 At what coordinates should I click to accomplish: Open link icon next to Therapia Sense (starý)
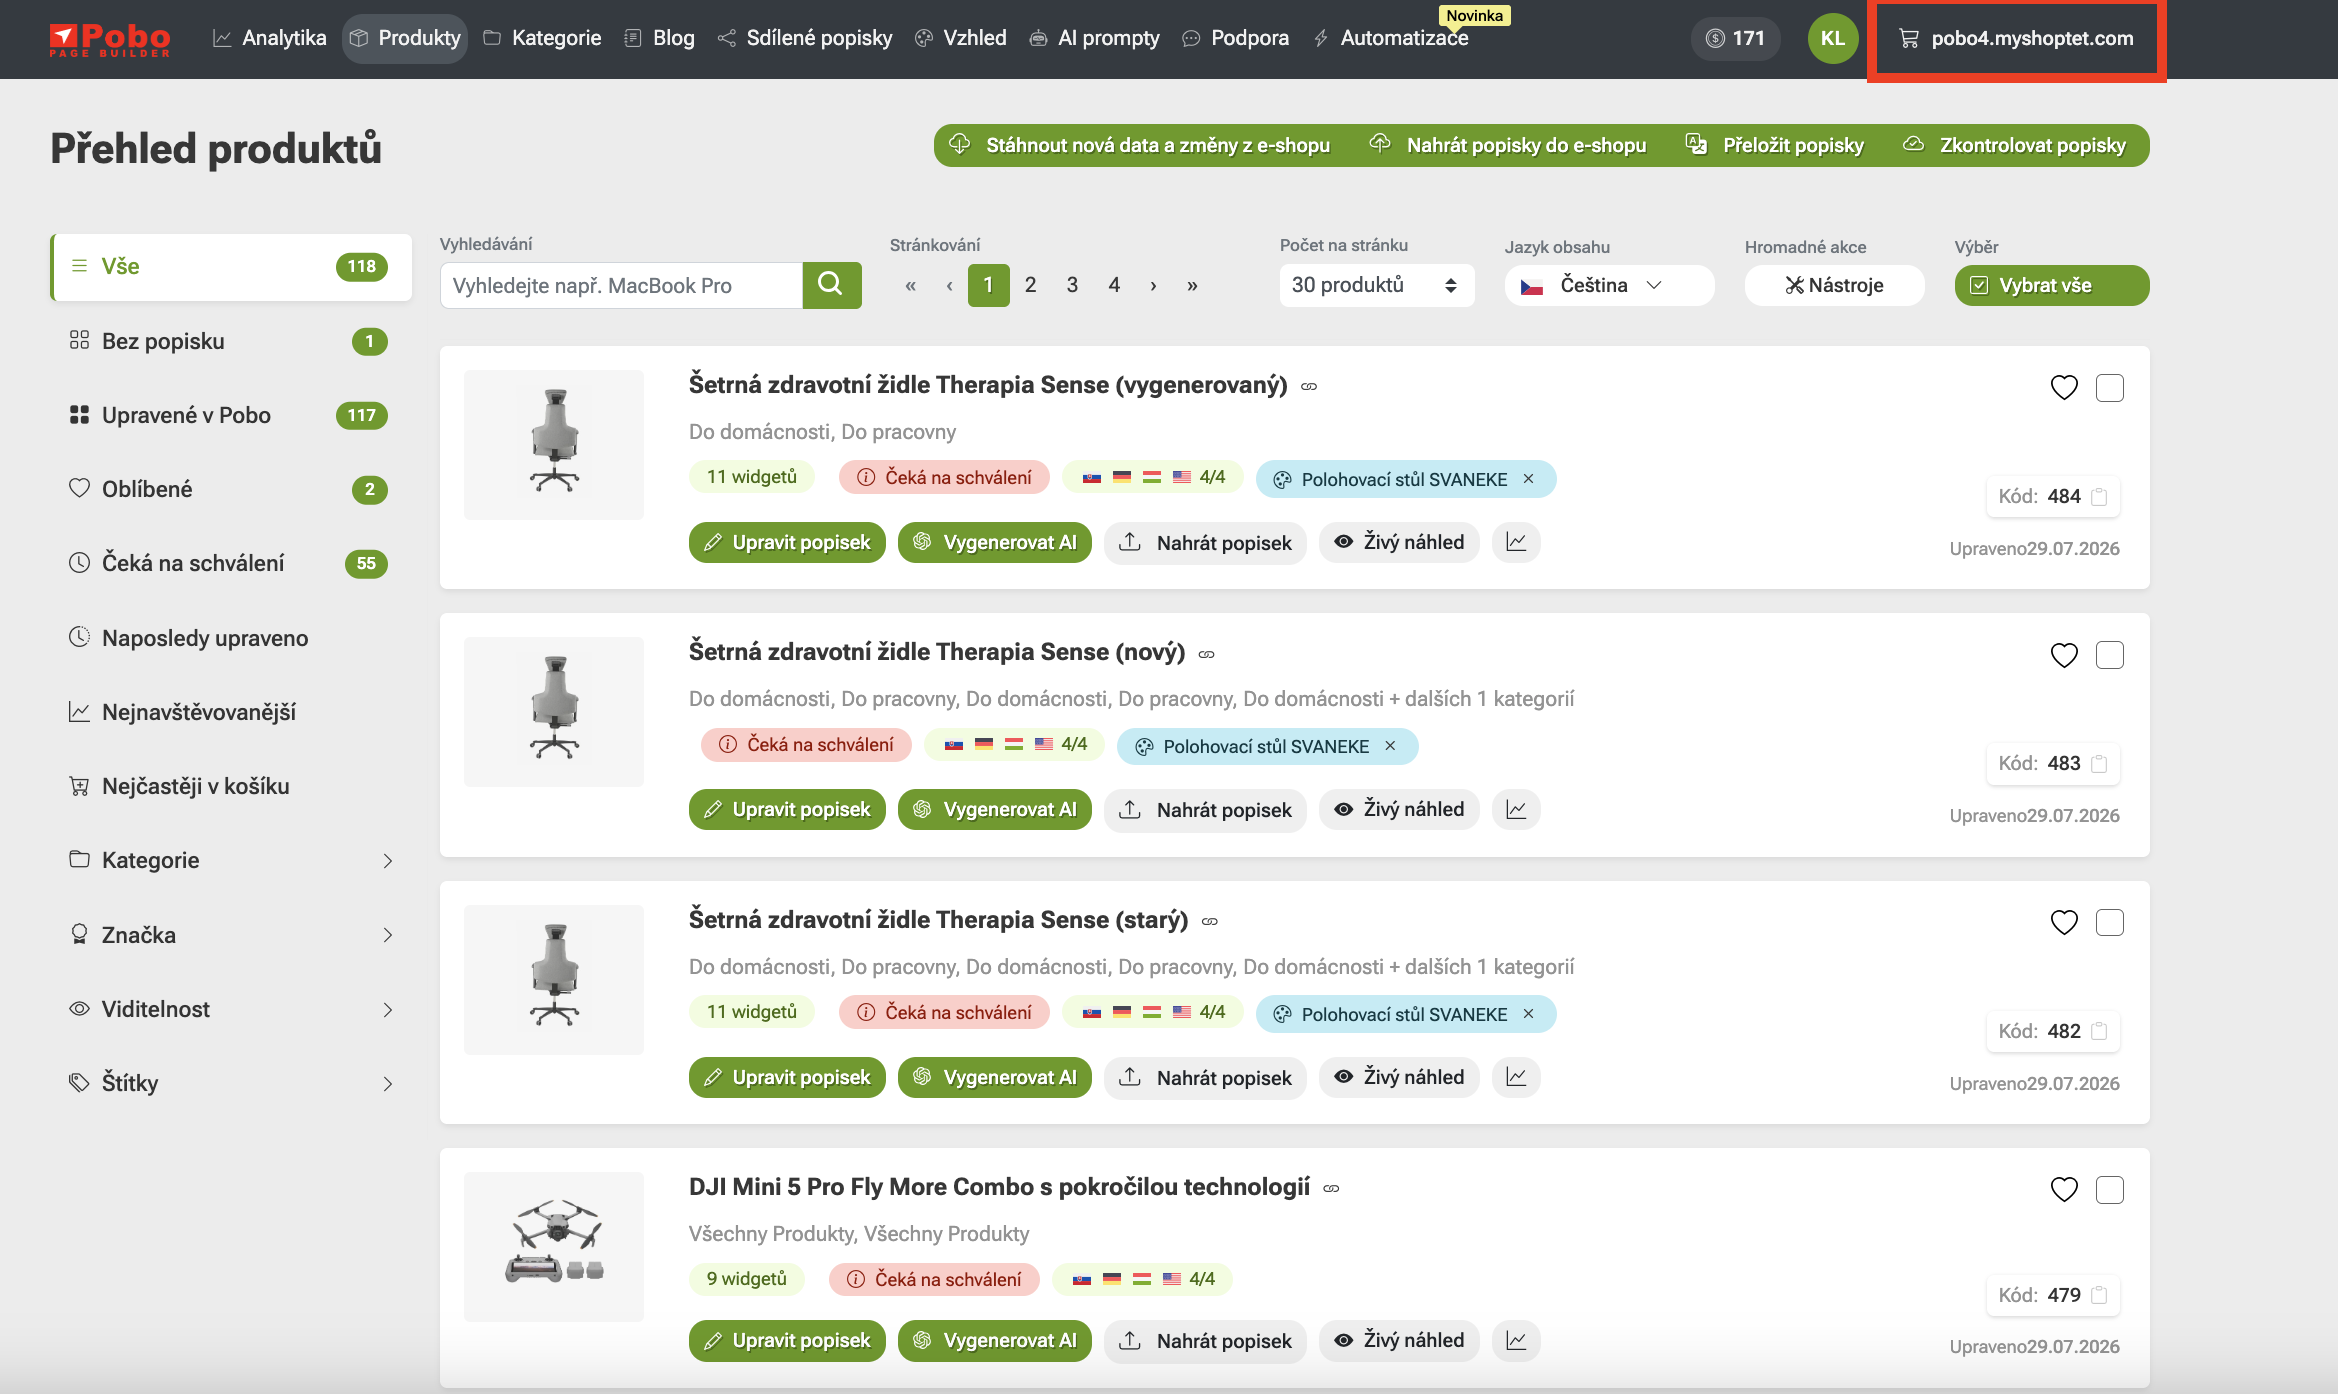tap(1210, 921)
